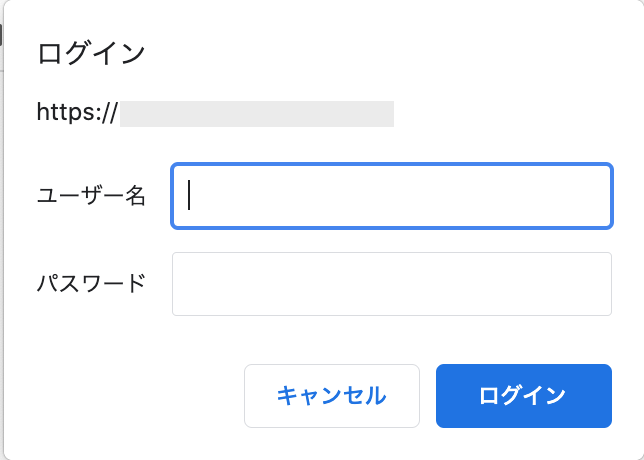
Task: Submit credentials via the ログイン button
Action: pyautogui.click(x=523, y=396)
